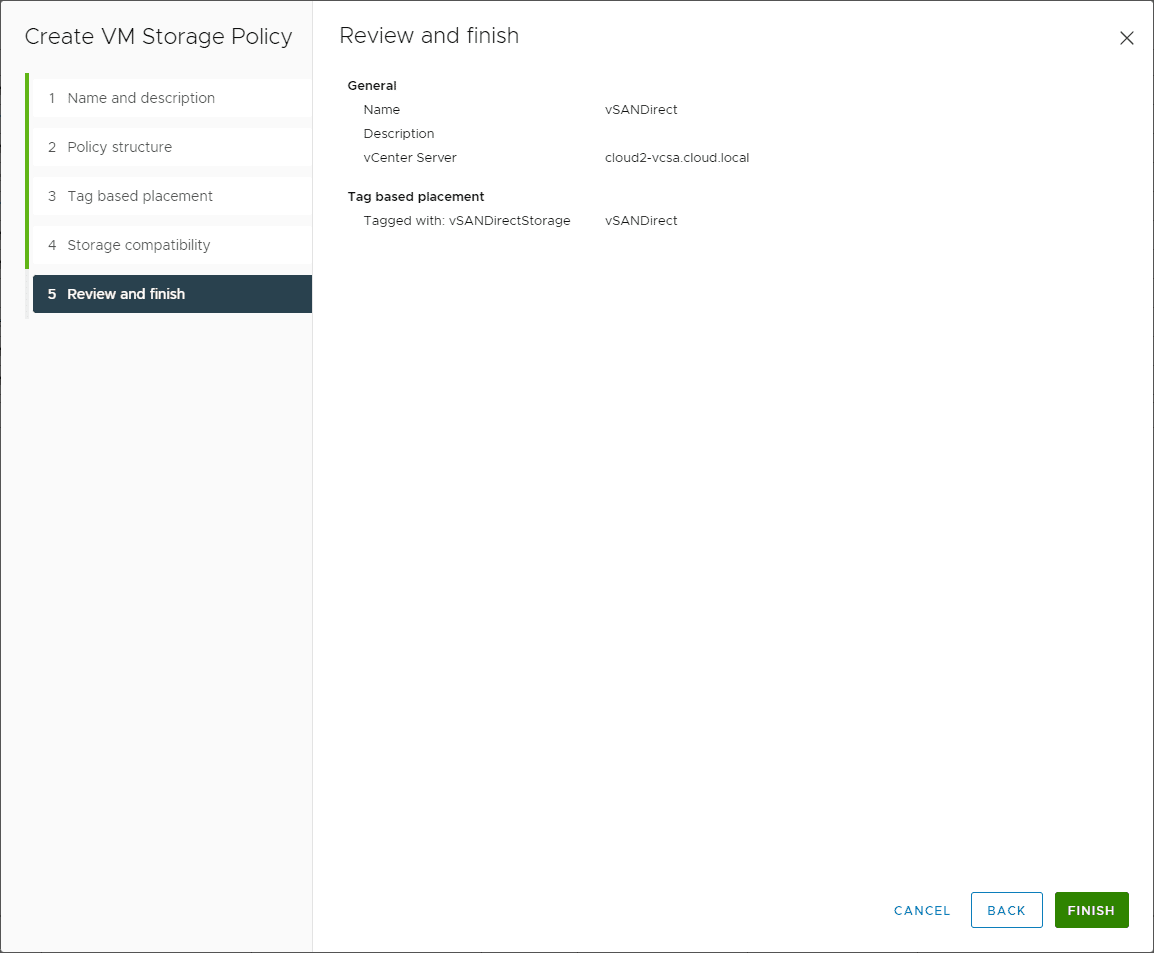This screenshot has width=1154, height=953.
Task: Select CANCEL to abandon the policy wizard
Action: coord(921,910)
